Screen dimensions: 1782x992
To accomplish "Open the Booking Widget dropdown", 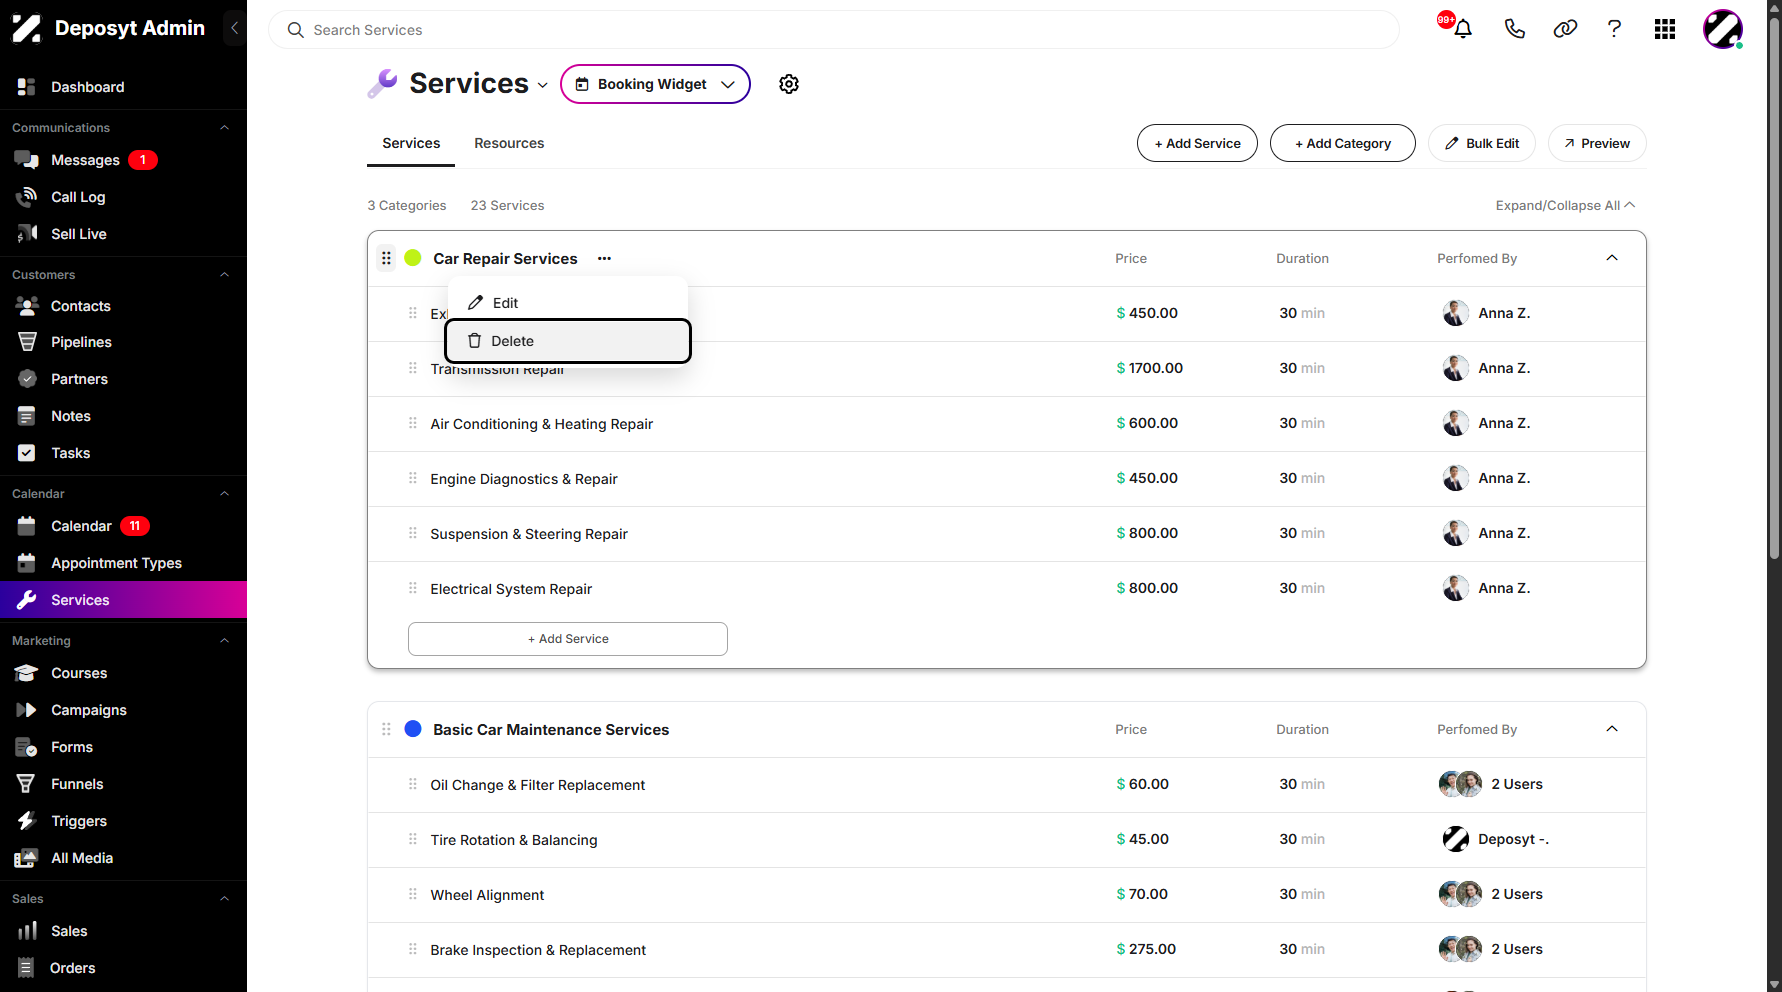I will [655, 84].
